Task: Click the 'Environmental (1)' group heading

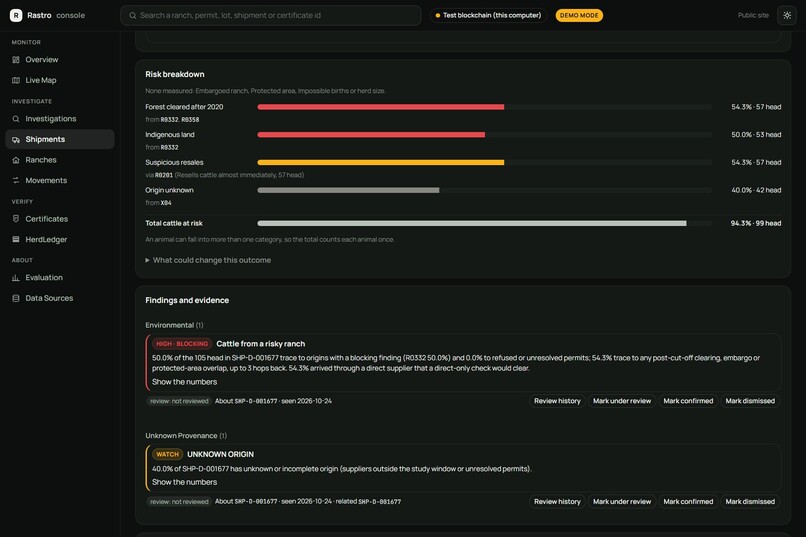Action: click(174, 325)
